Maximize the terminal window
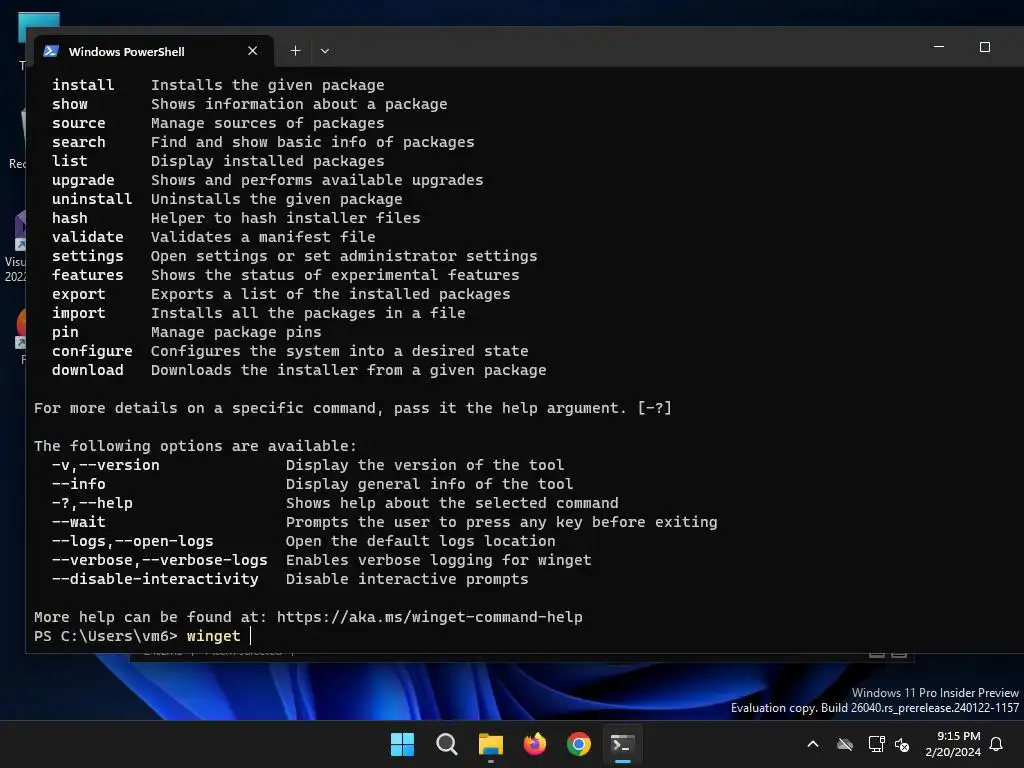The height and width of the screenshot is (768, 1024). coord(985,47)
